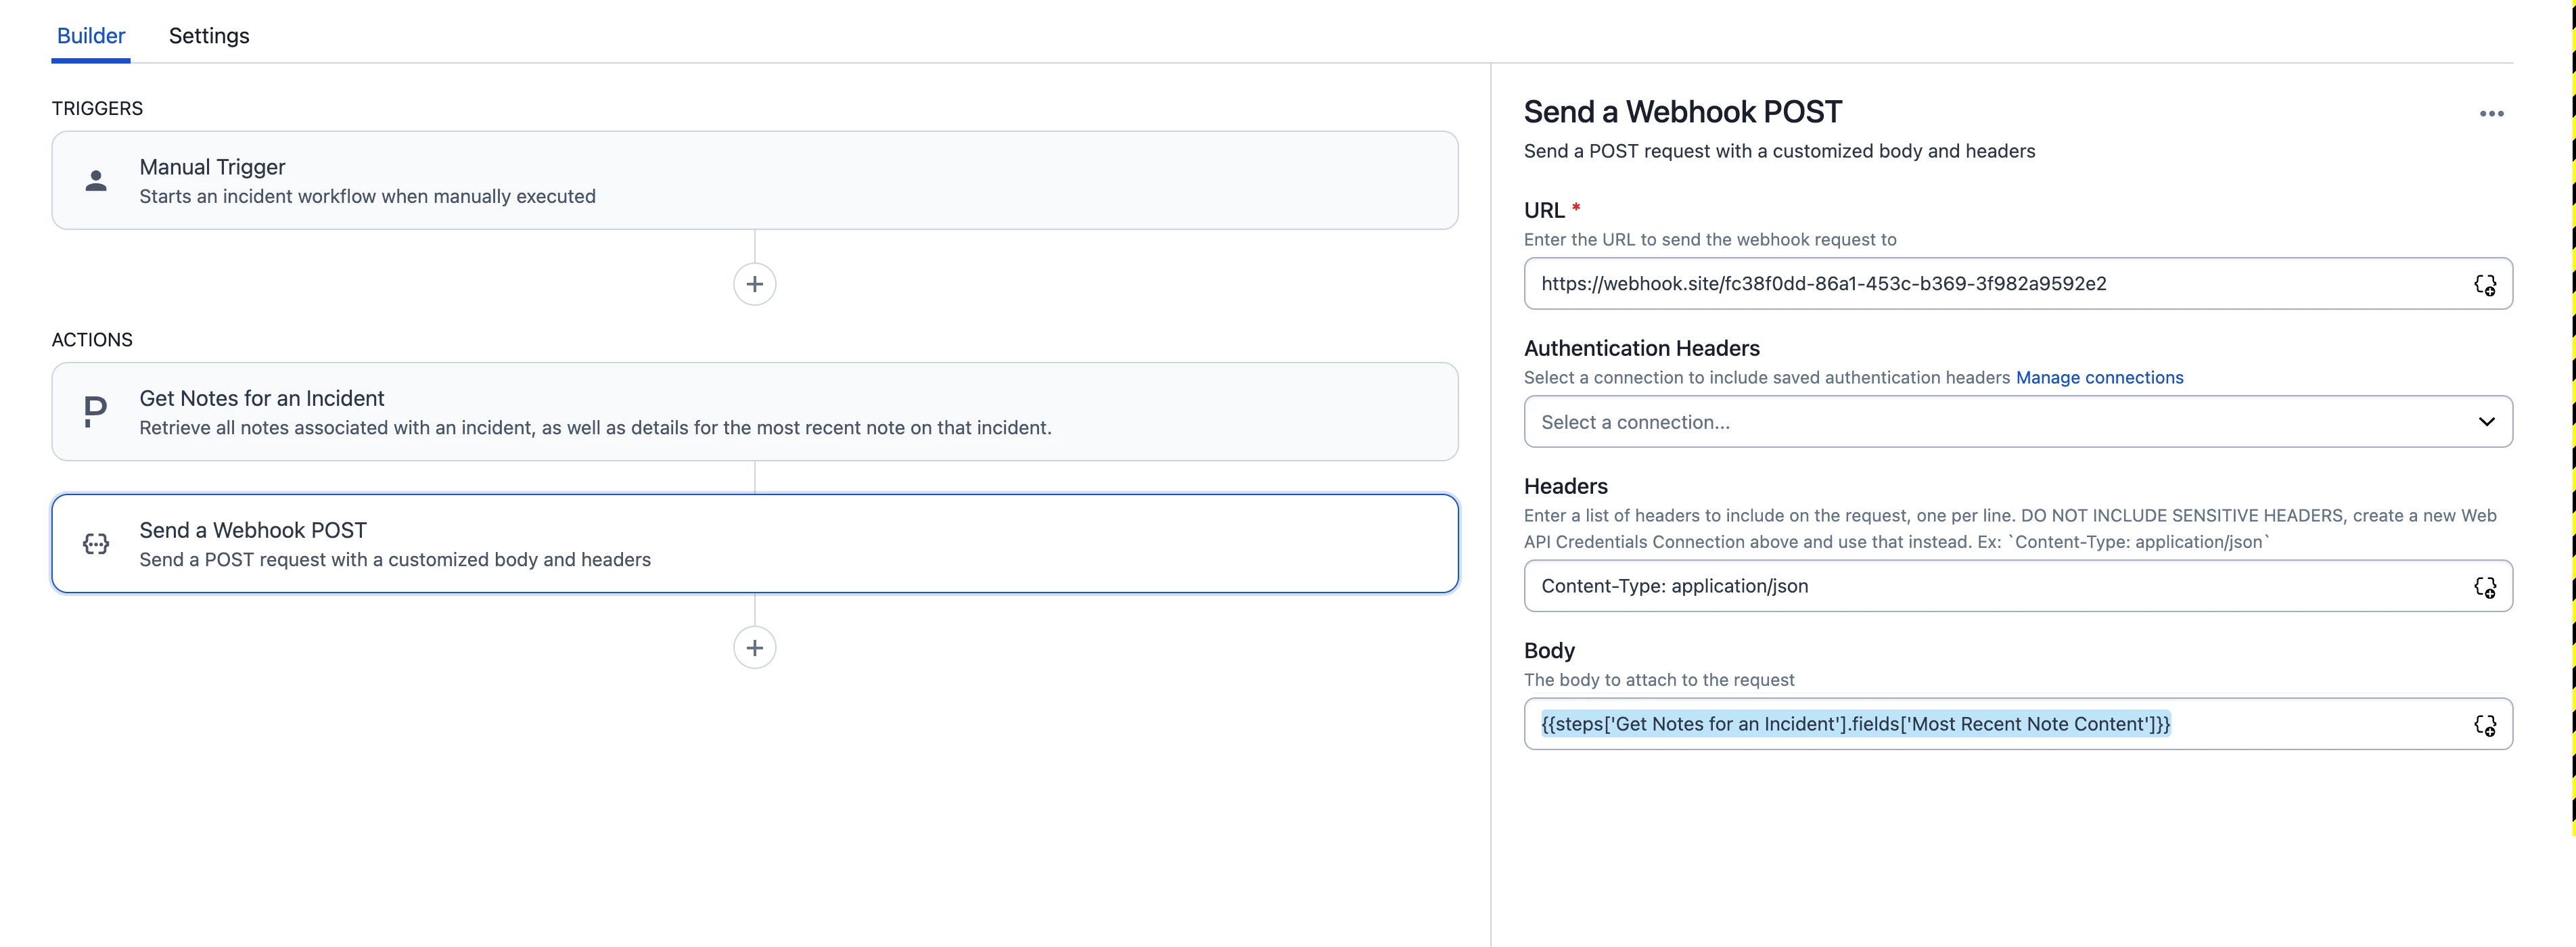Click the PagerDuty P icon on Get Notes

coord(96,412)
